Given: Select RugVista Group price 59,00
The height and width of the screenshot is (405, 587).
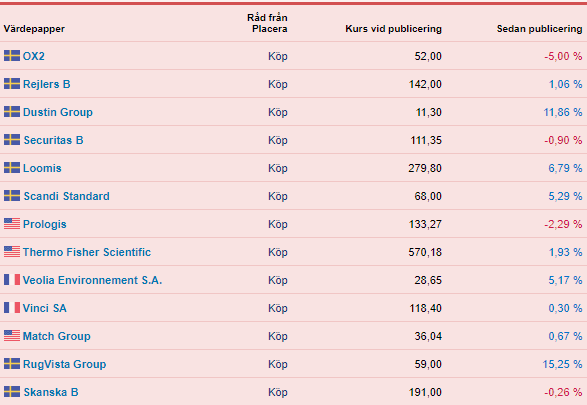Looking at the screenshot, I should click(428, 364).
